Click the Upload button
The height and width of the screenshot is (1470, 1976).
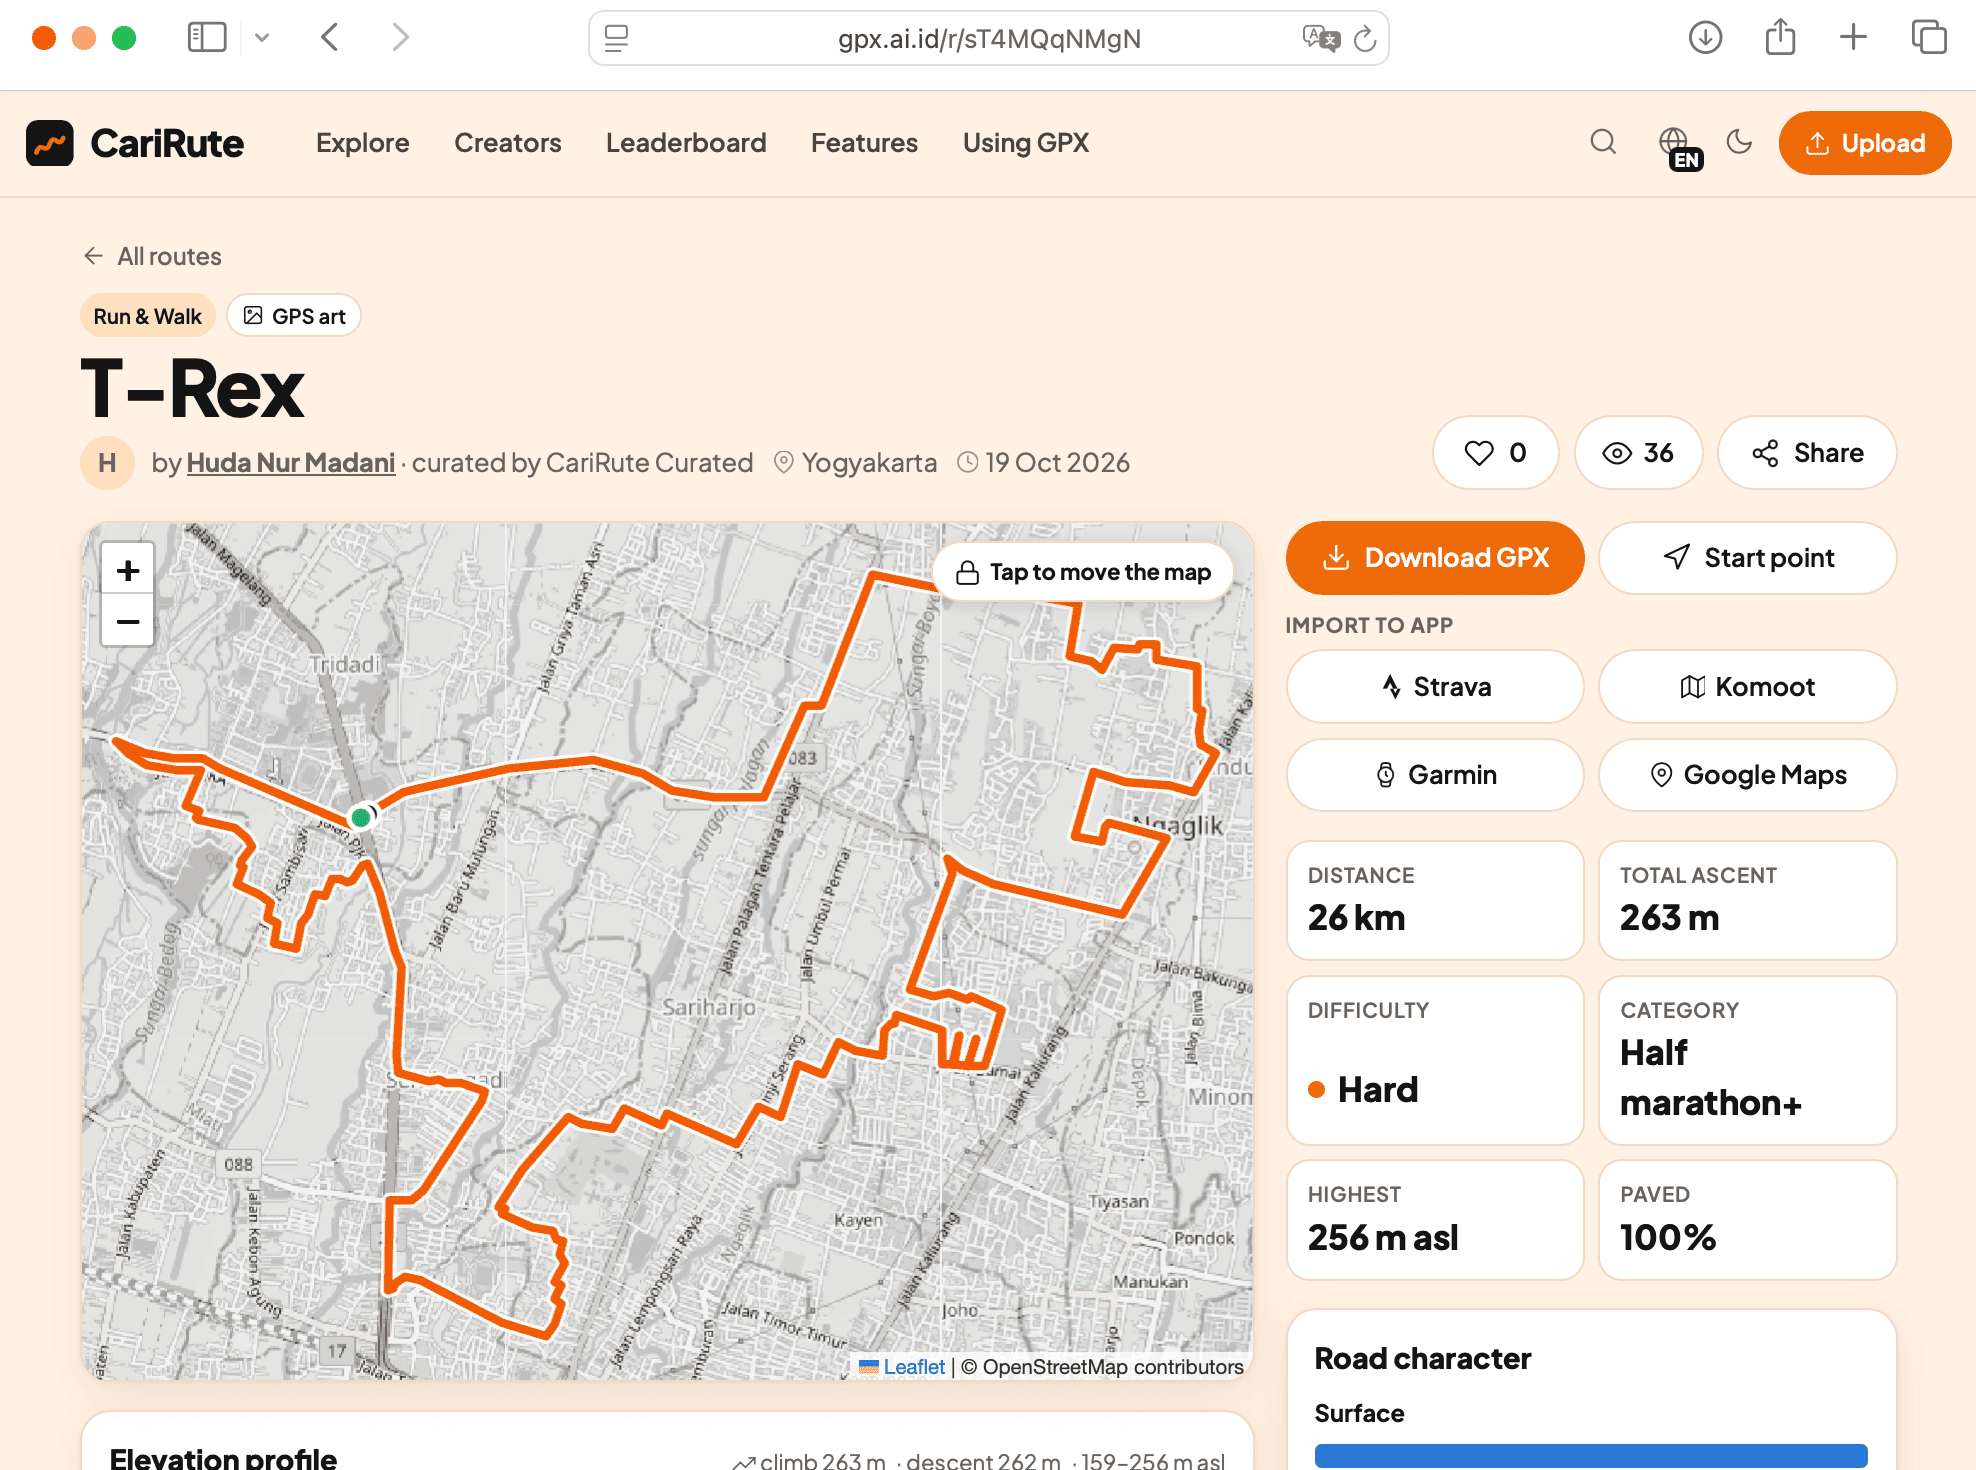click(1864, 143)
